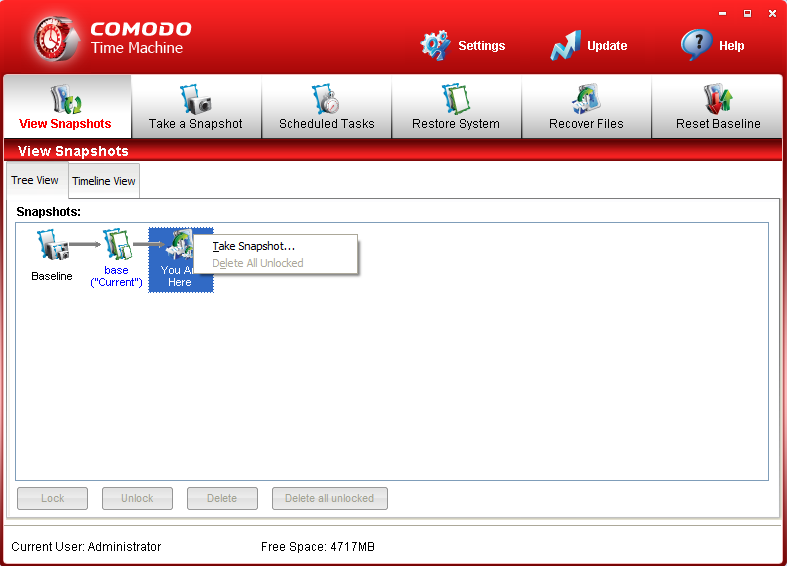787x566 pixels.
Task: Select the base ("Current") snapshot node
Action: coord(117,257)
